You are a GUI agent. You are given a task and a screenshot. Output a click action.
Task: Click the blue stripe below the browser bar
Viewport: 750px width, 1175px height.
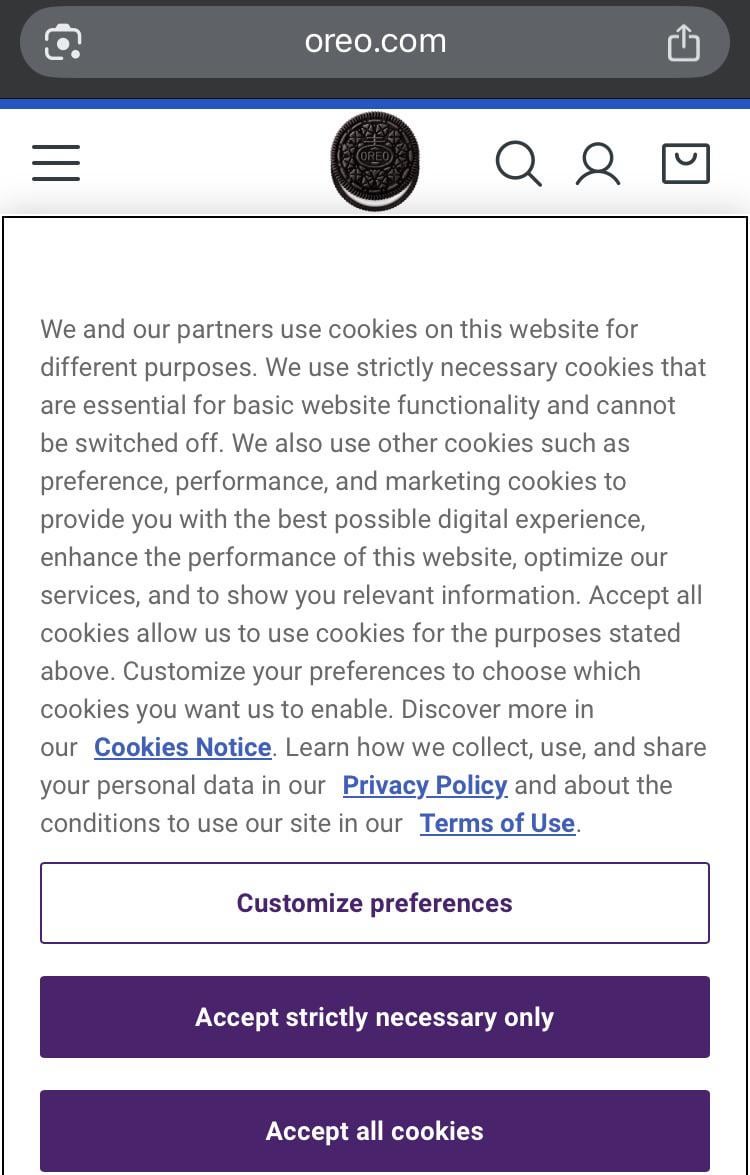click(375, 104)
